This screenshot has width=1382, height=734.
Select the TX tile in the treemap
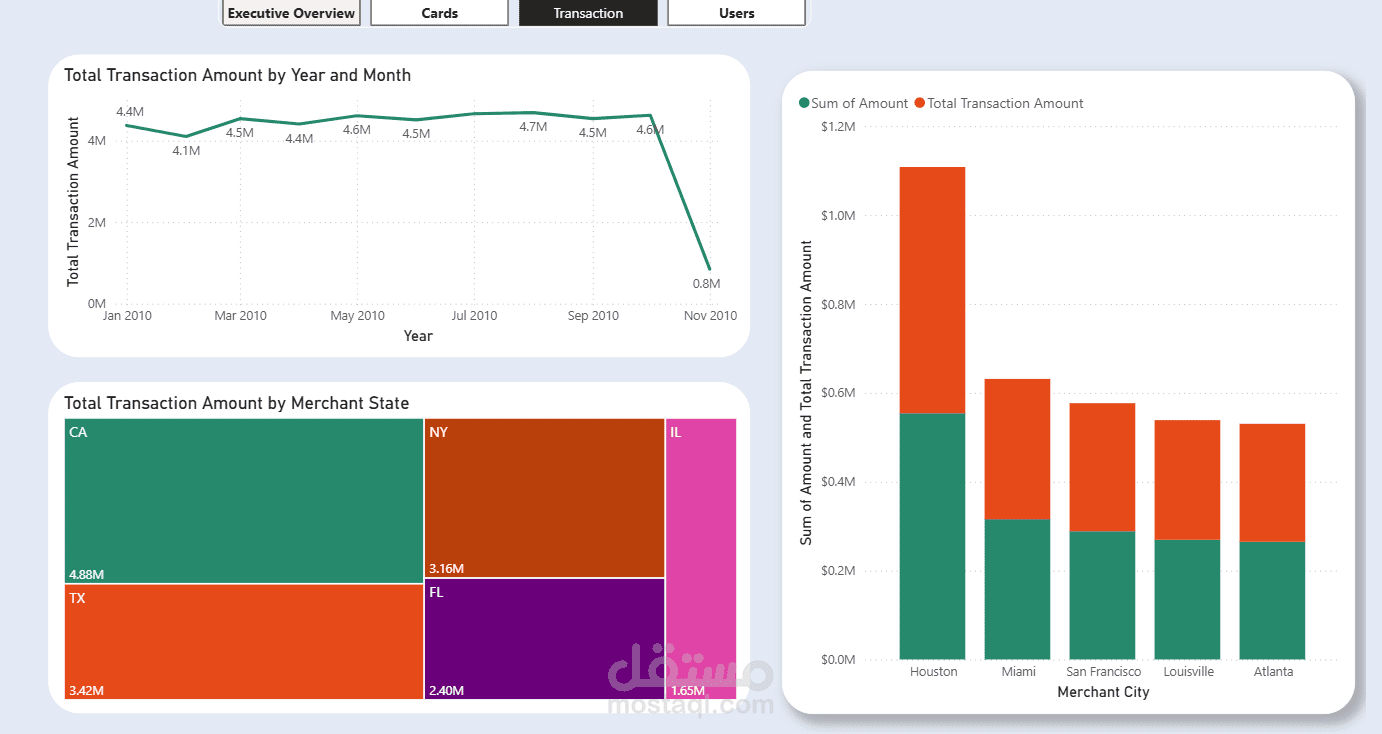(x=244, y=641)
